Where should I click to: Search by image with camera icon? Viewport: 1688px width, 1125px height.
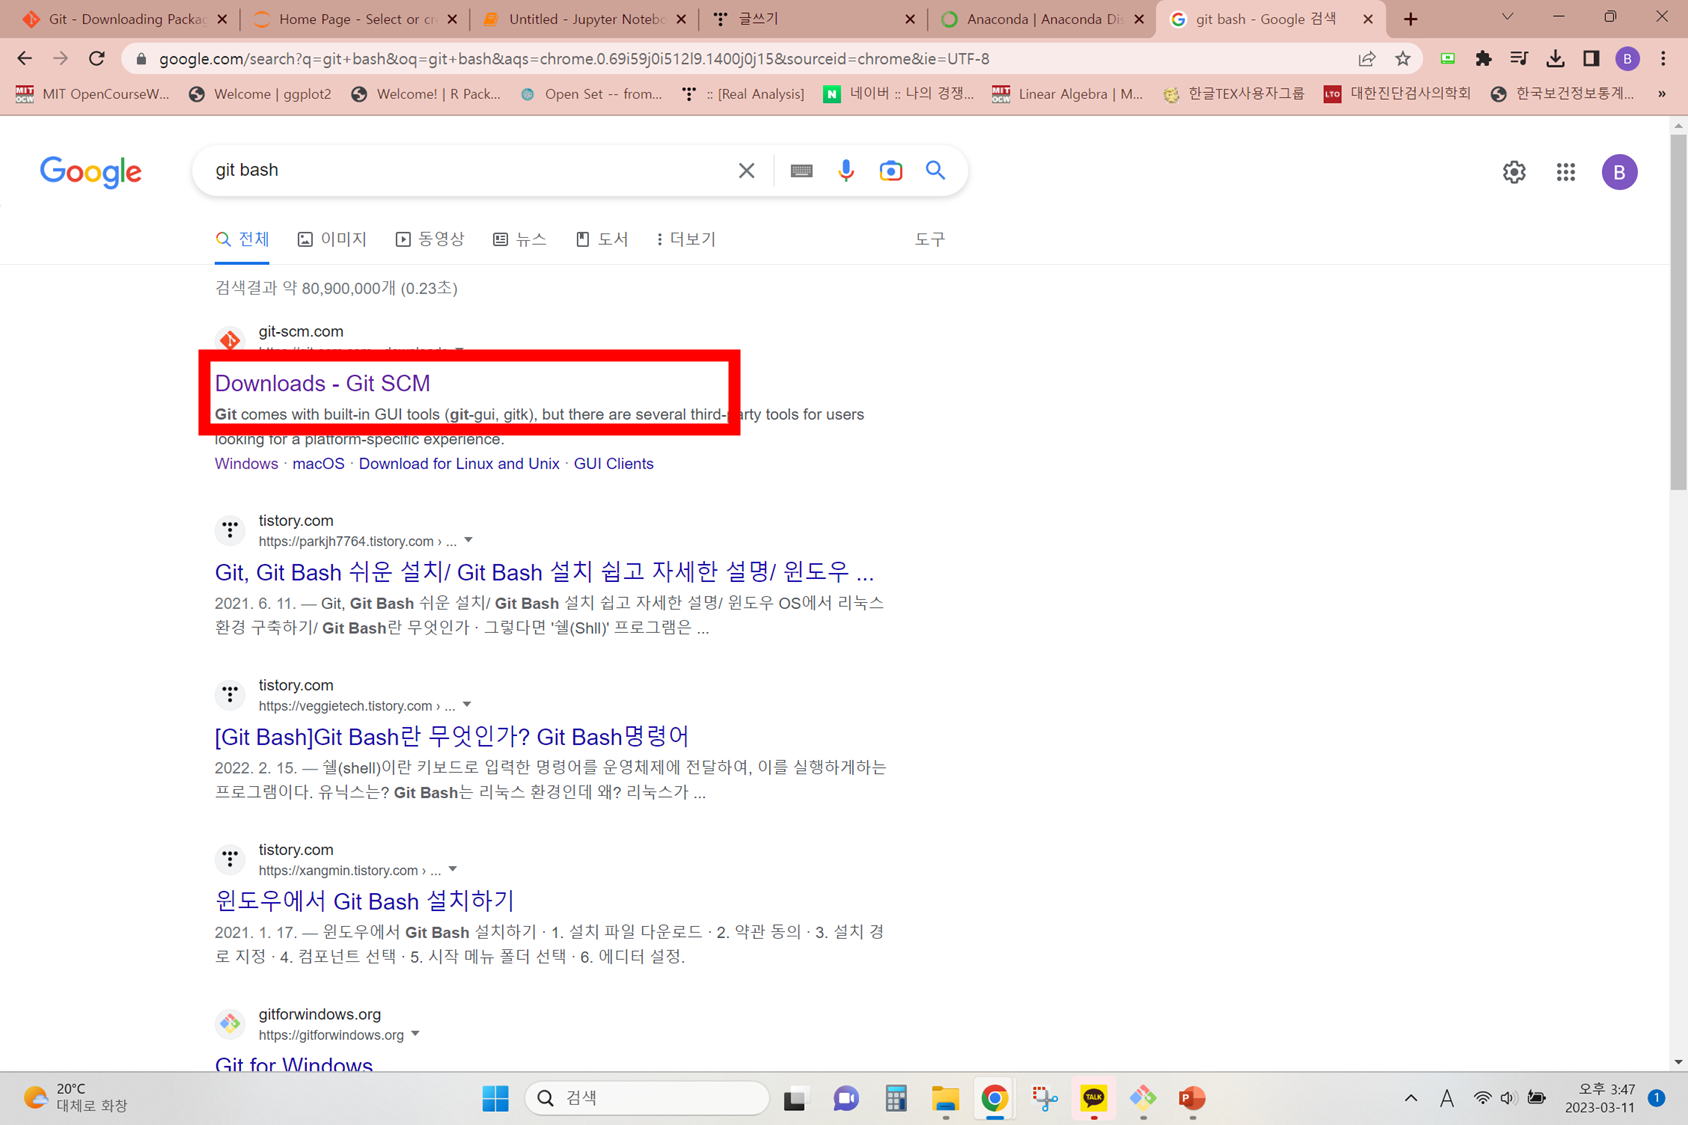pos(890,171)
